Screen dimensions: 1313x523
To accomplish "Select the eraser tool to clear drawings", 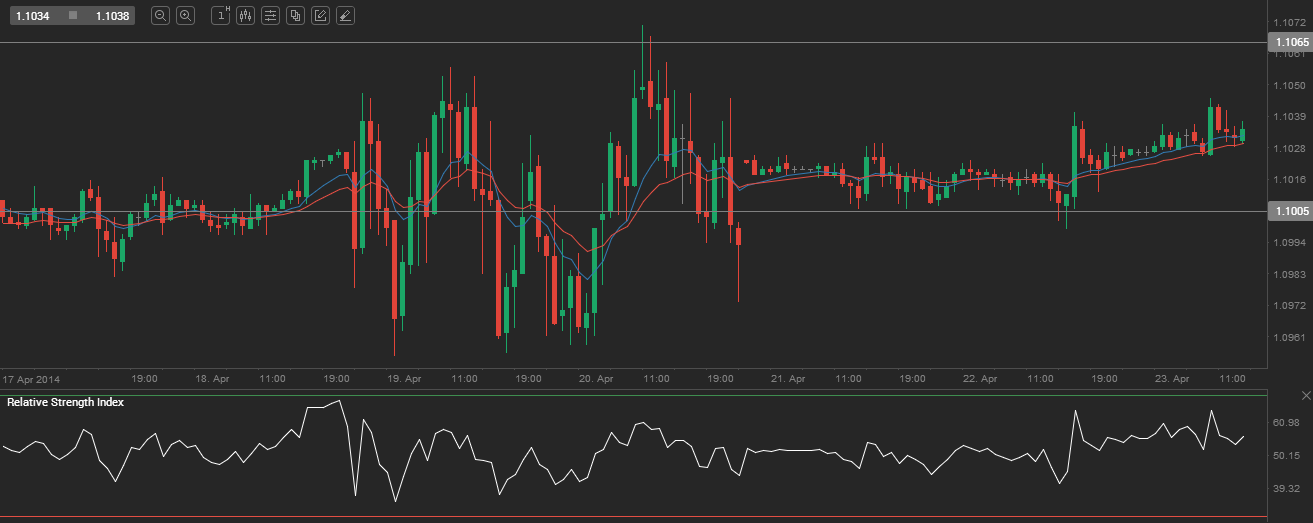I will [x=345, y=16].
